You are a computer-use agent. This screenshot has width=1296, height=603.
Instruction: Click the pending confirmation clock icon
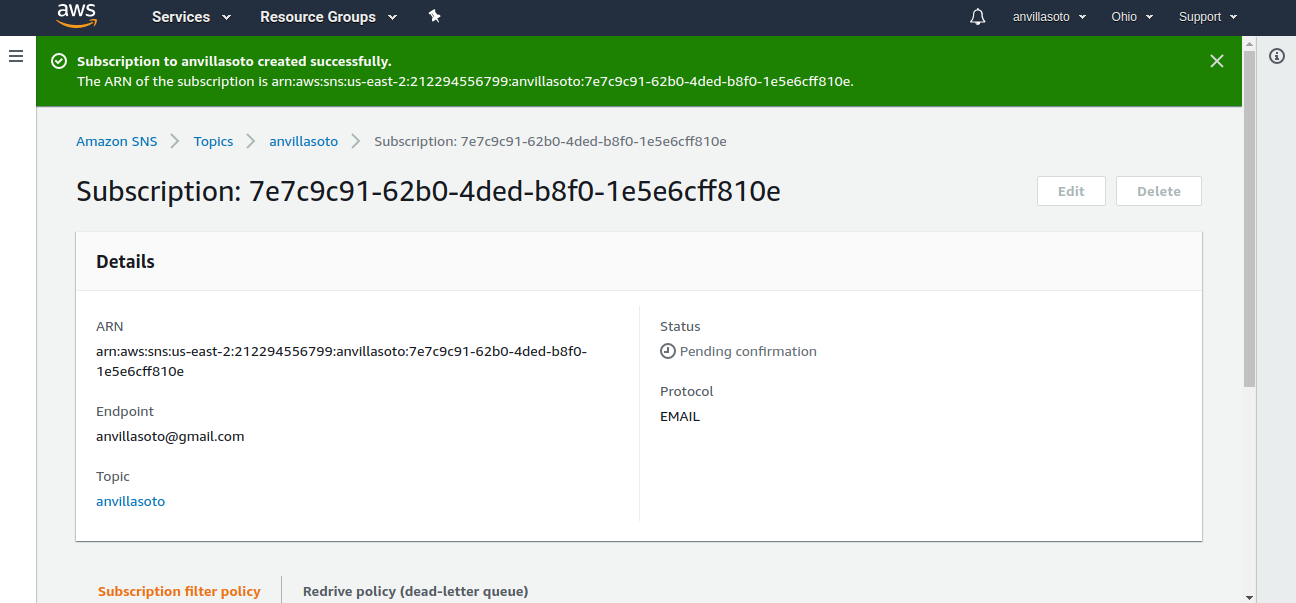point(668,351)
